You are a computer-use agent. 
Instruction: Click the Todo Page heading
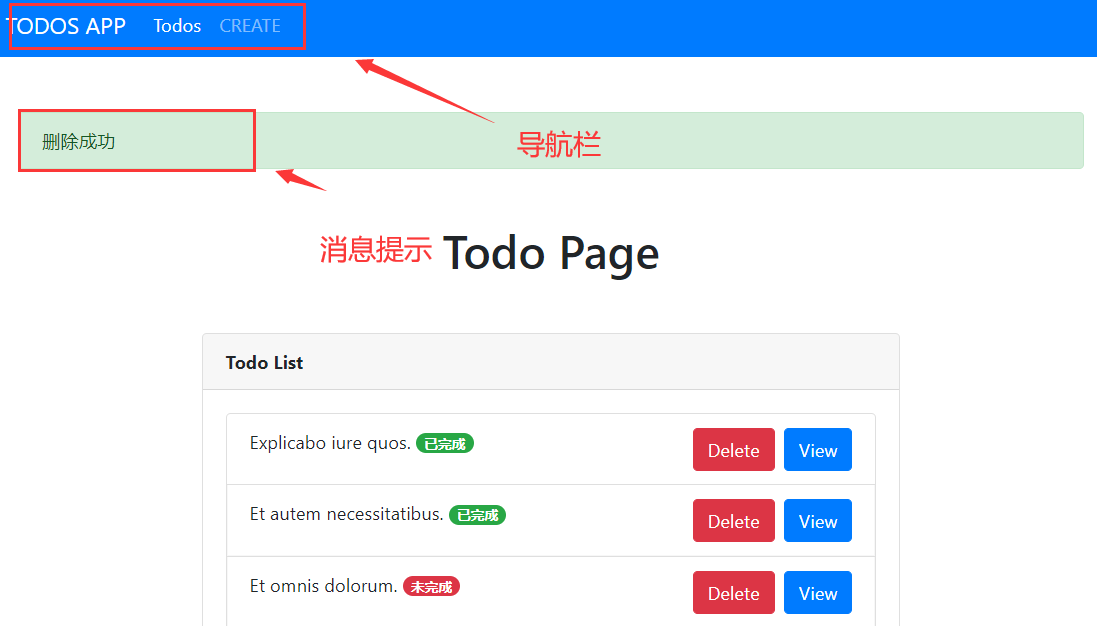click(551, 253)
